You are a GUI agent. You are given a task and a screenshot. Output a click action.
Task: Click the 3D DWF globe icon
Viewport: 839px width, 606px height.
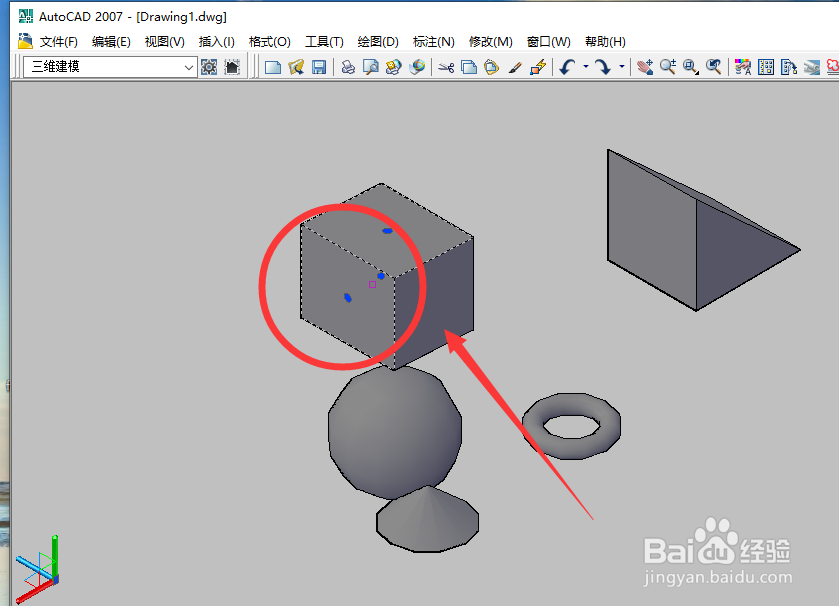pos(417,67)
